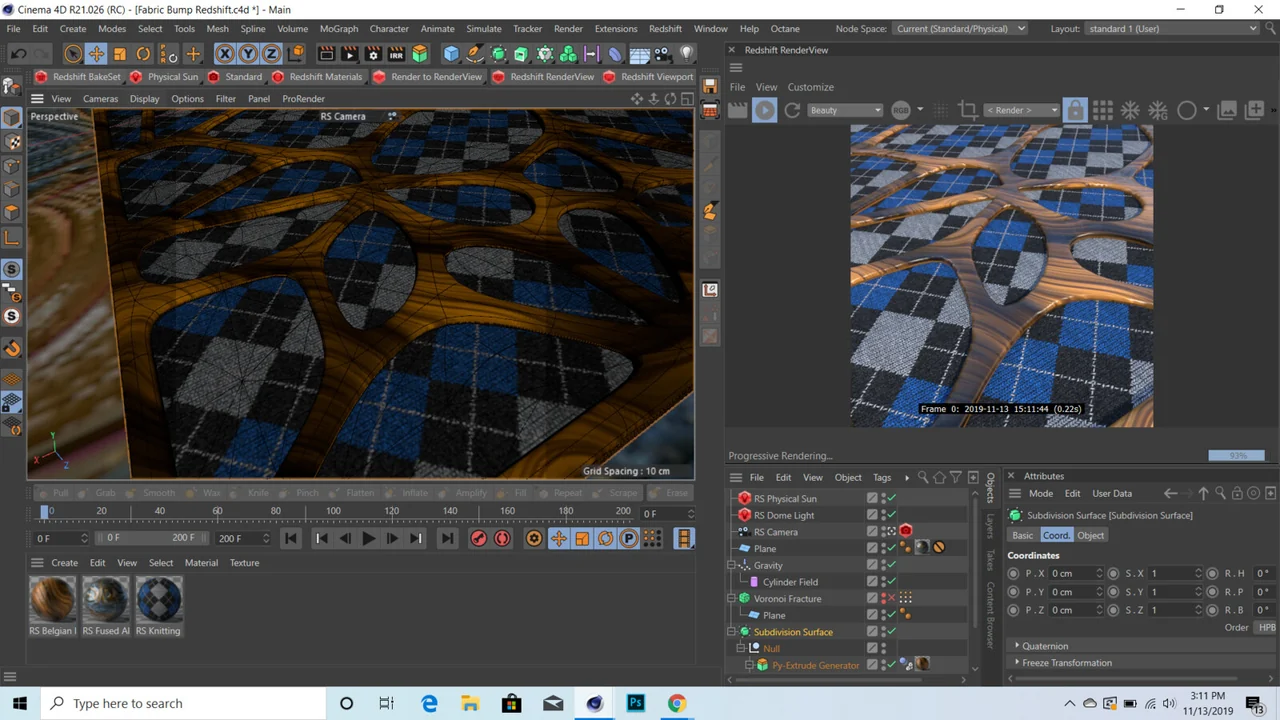Image resolution: width=1280 pixels, height=720 pixels.
Task: Open the RGB channel dropdown arrow
Action: coord(920,110)
